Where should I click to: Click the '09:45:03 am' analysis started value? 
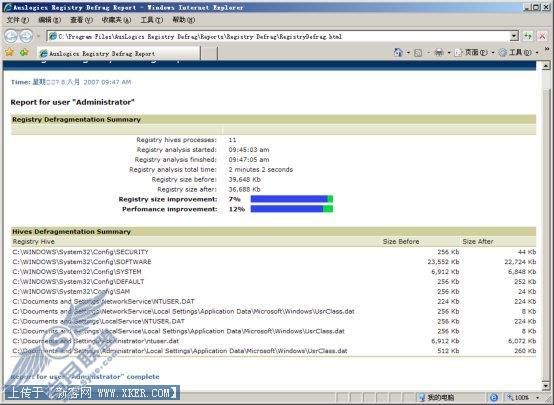coord(249,150)
